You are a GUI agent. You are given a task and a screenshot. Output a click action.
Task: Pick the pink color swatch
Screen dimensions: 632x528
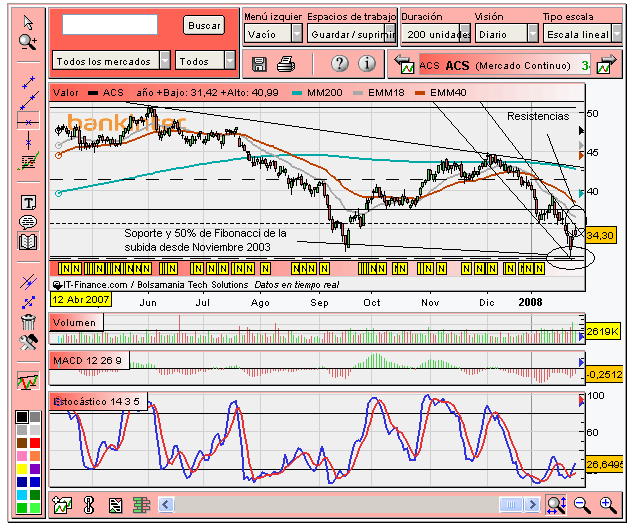point(22,456)
